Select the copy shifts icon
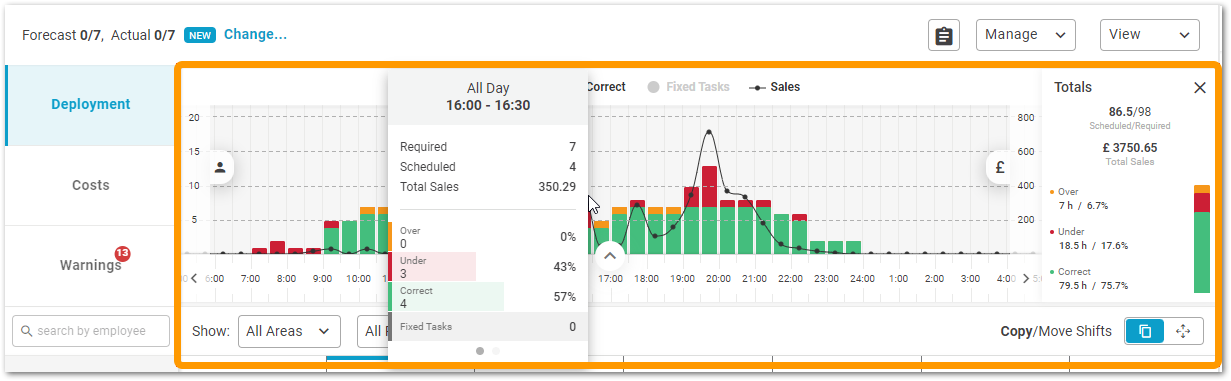Screen dimensions: 1231x381 pos(1145,331)
